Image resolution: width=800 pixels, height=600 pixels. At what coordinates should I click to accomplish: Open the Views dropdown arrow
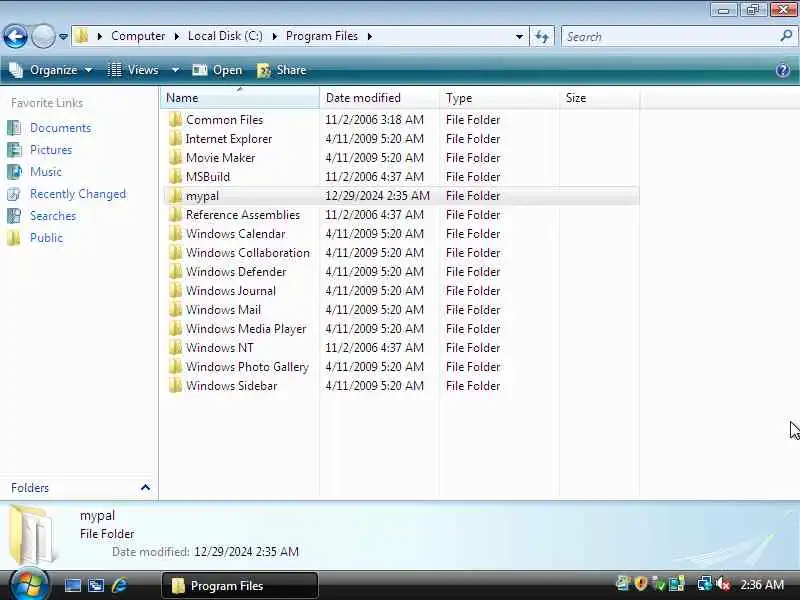pyautogui.click(x=175, y=70)
